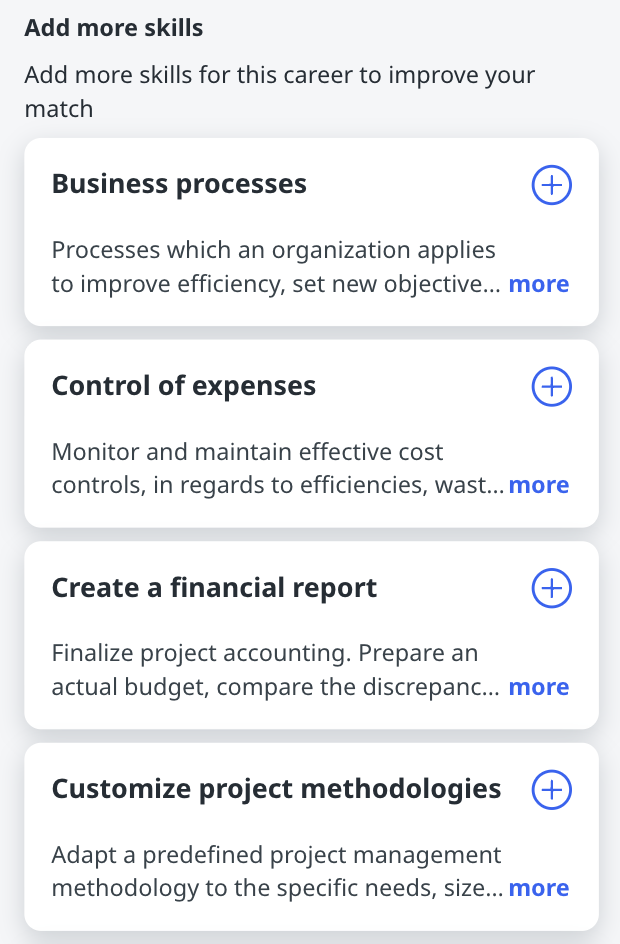Click the "Monitor and maintain effective cost" text

click(247, 451)
